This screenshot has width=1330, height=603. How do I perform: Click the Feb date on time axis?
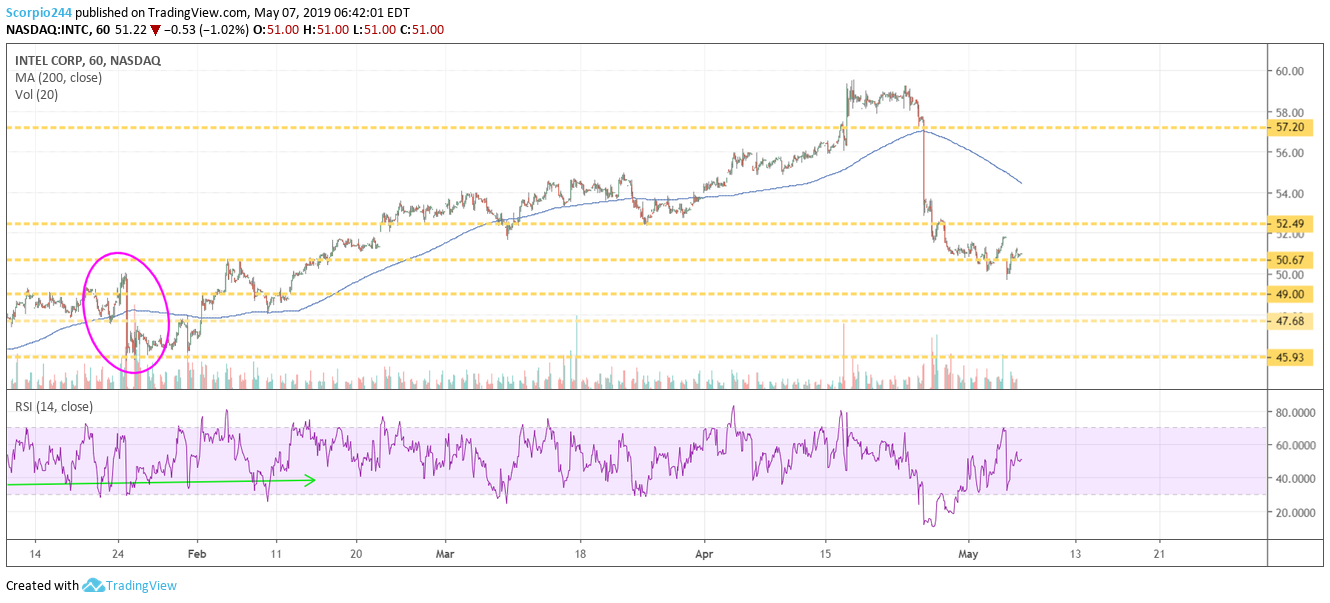197,552
